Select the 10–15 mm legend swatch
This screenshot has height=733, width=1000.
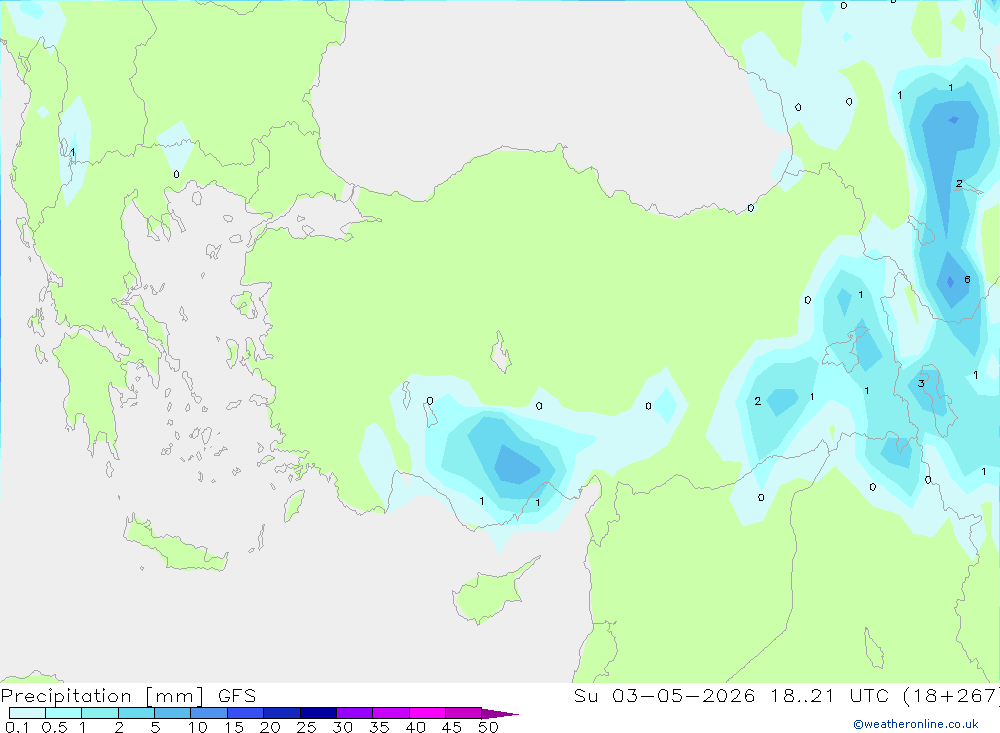[209, 713]
